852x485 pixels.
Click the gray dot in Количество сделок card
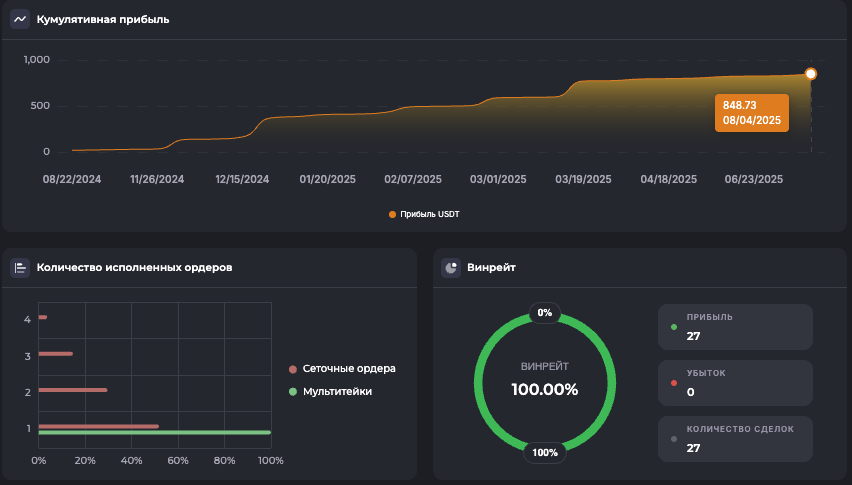(674, 438)
